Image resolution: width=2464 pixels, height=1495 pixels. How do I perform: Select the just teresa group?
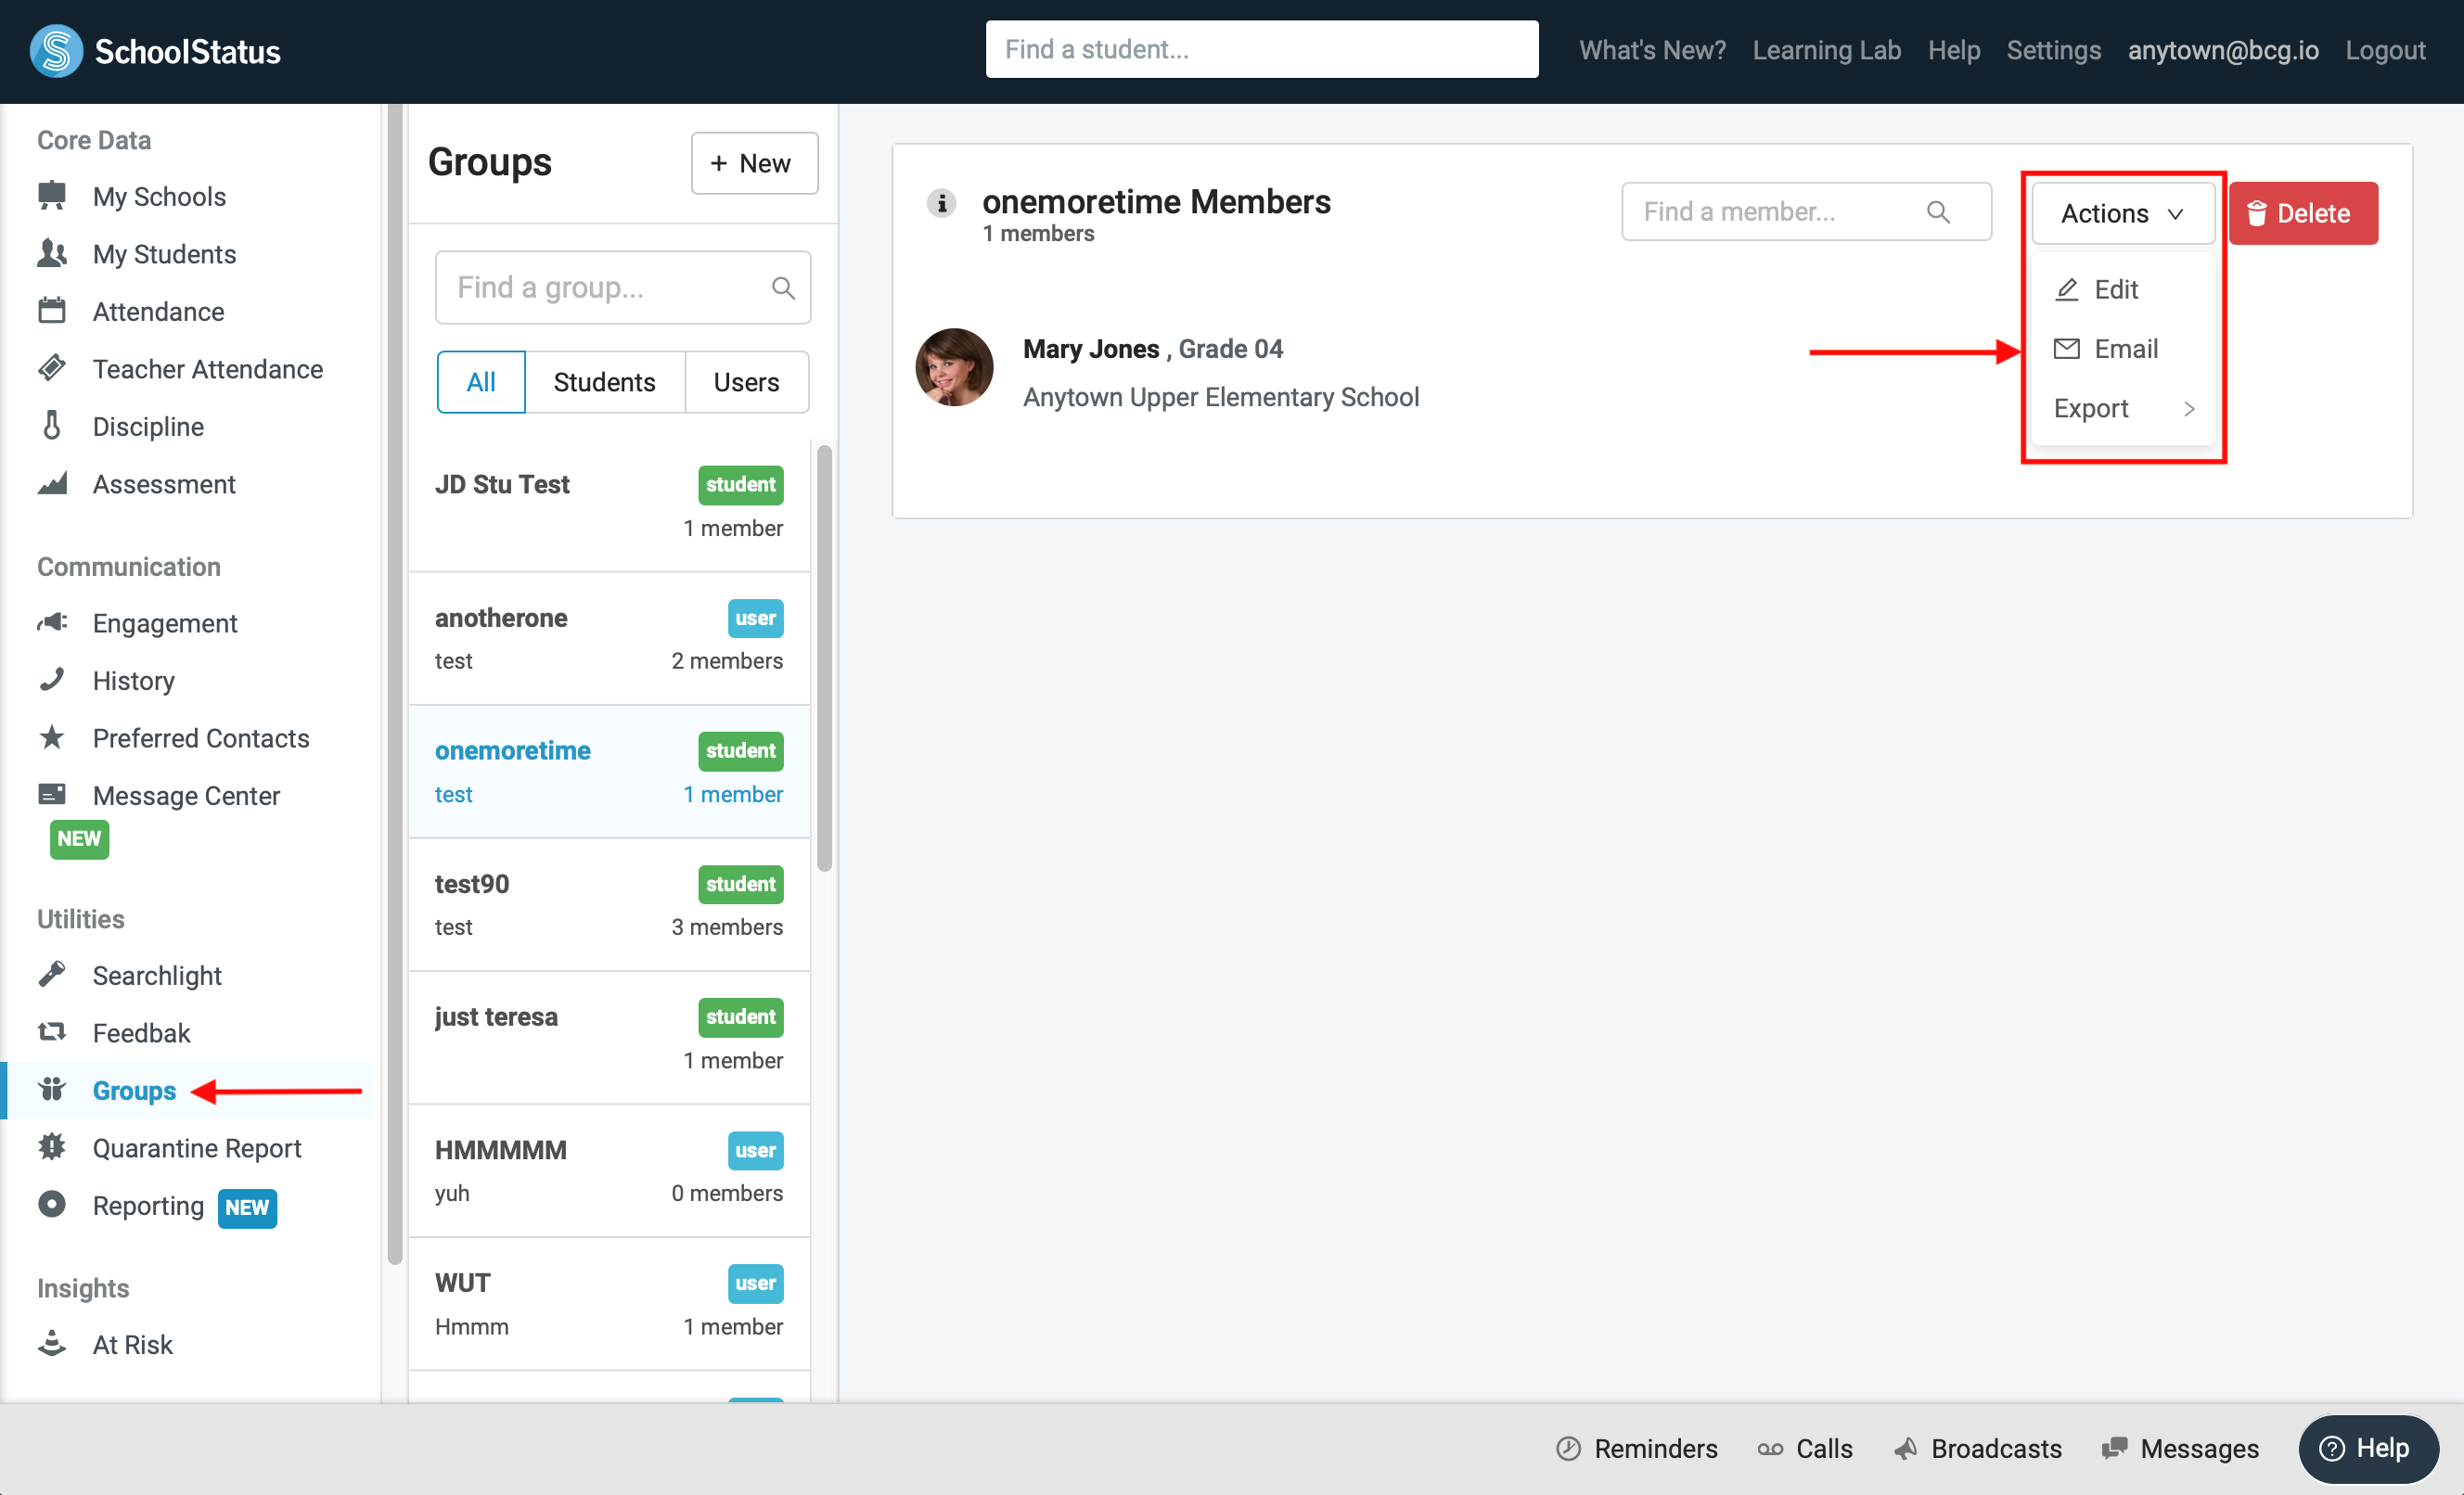[609, 1038]
